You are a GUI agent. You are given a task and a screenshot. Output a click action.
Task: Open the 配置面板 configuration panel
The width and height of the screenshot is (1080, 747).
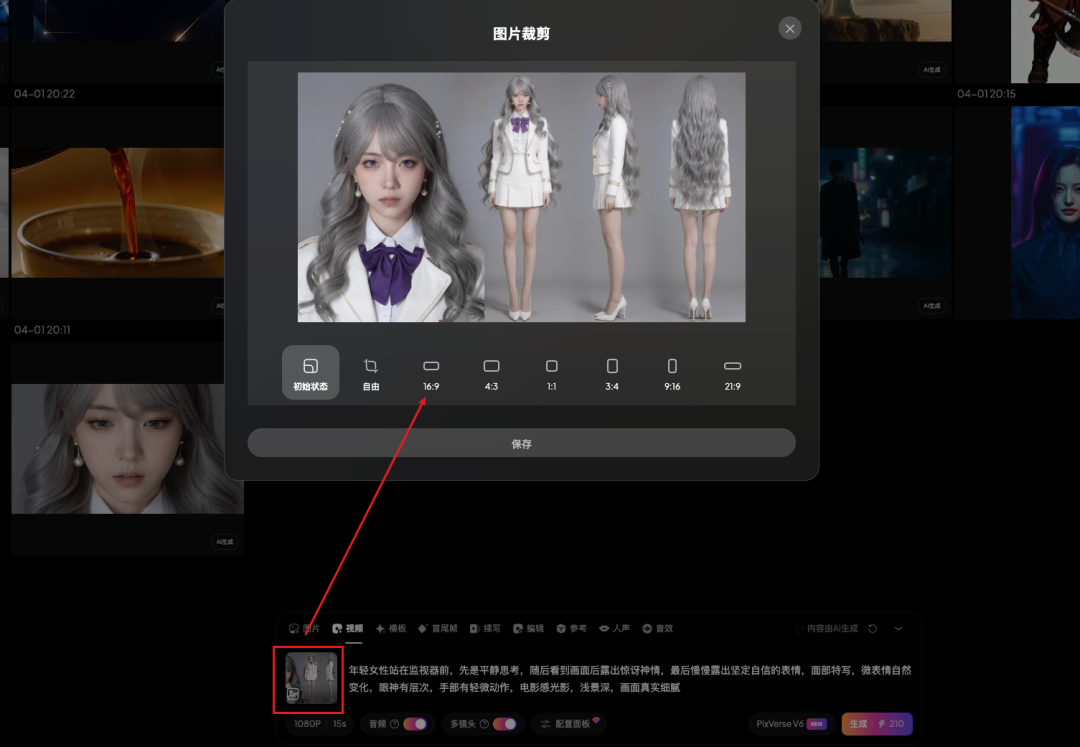568,723
